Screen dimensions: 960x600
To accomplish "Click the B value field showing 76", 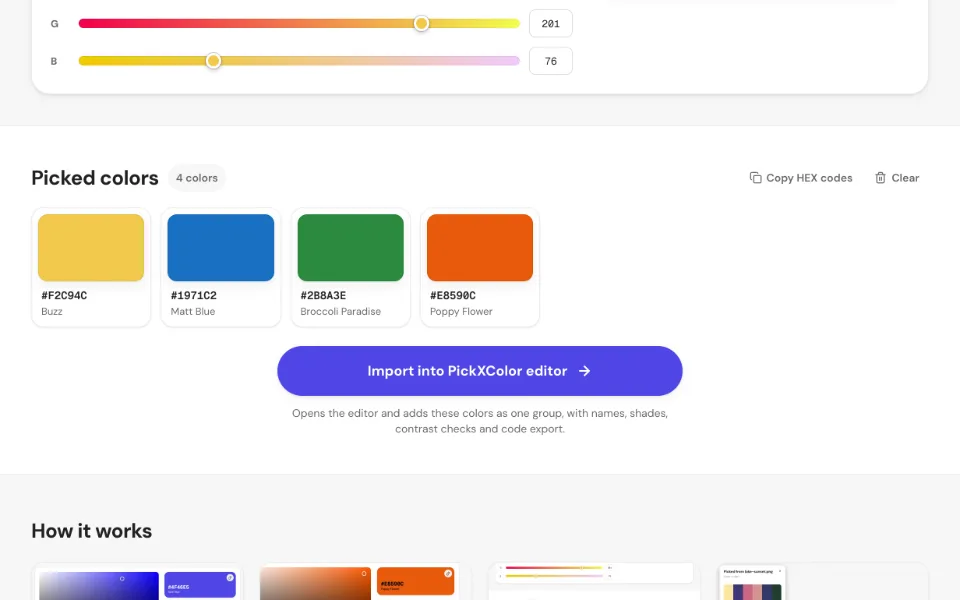I will 551,61.
